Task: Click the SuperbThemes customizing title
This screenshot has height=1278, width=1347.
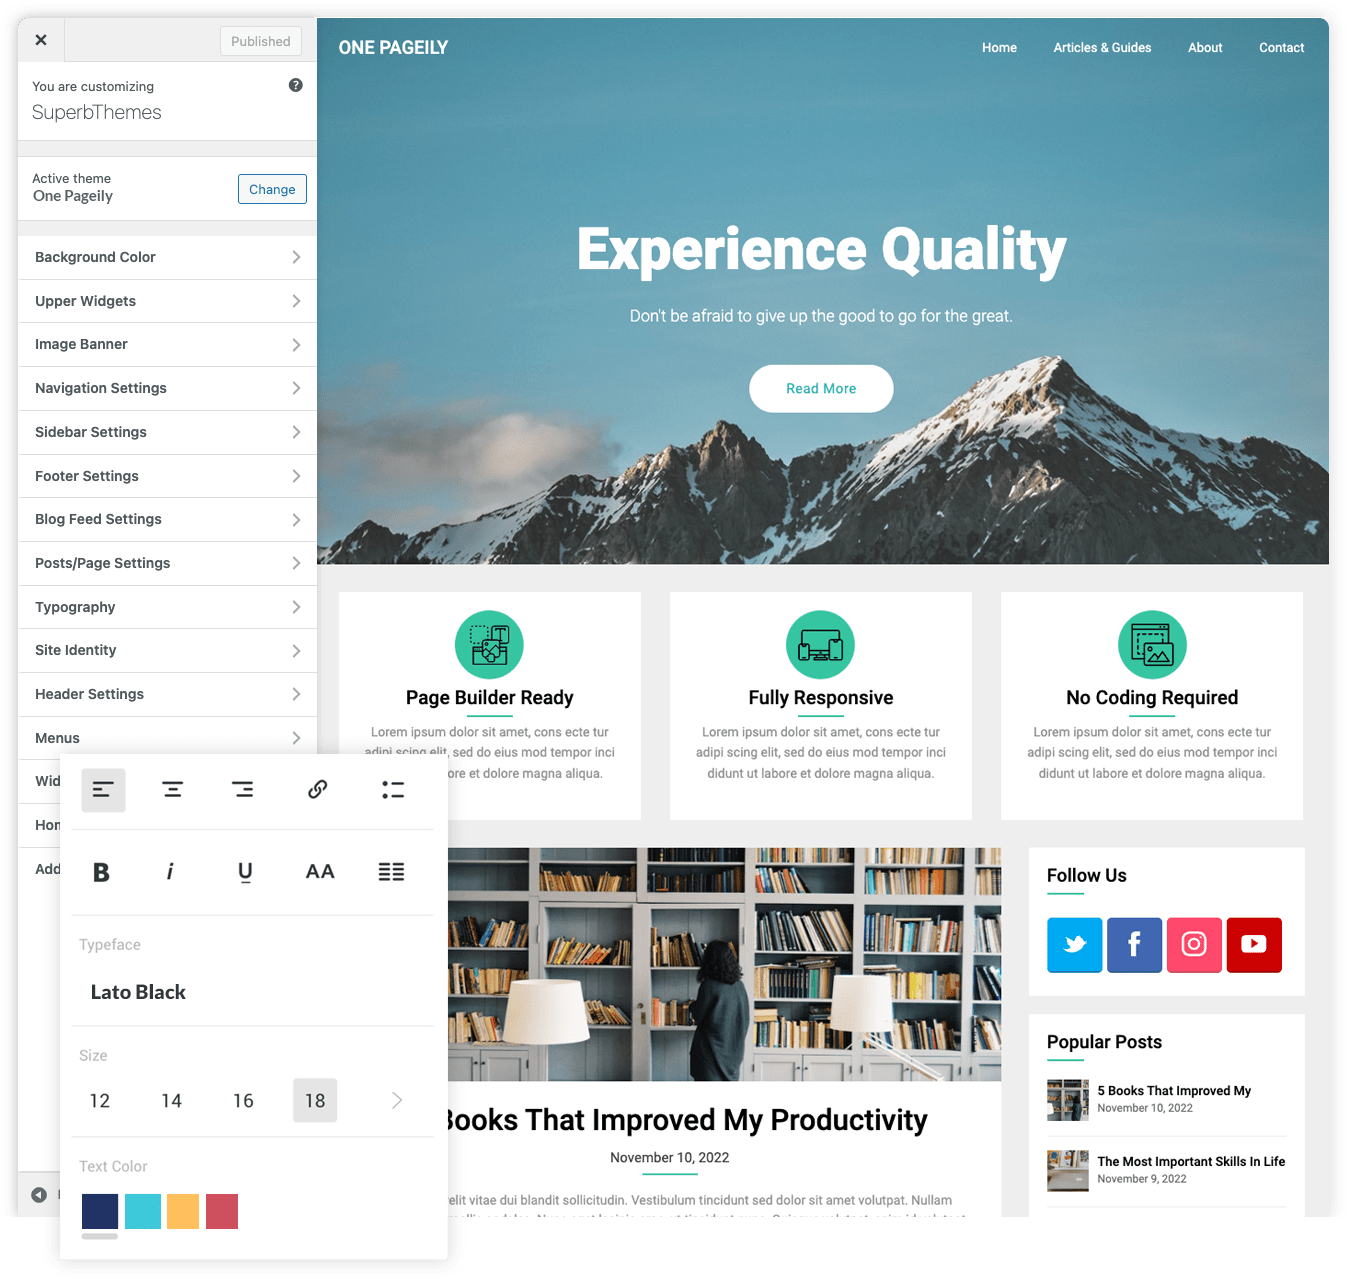Action: click(97, 113)
